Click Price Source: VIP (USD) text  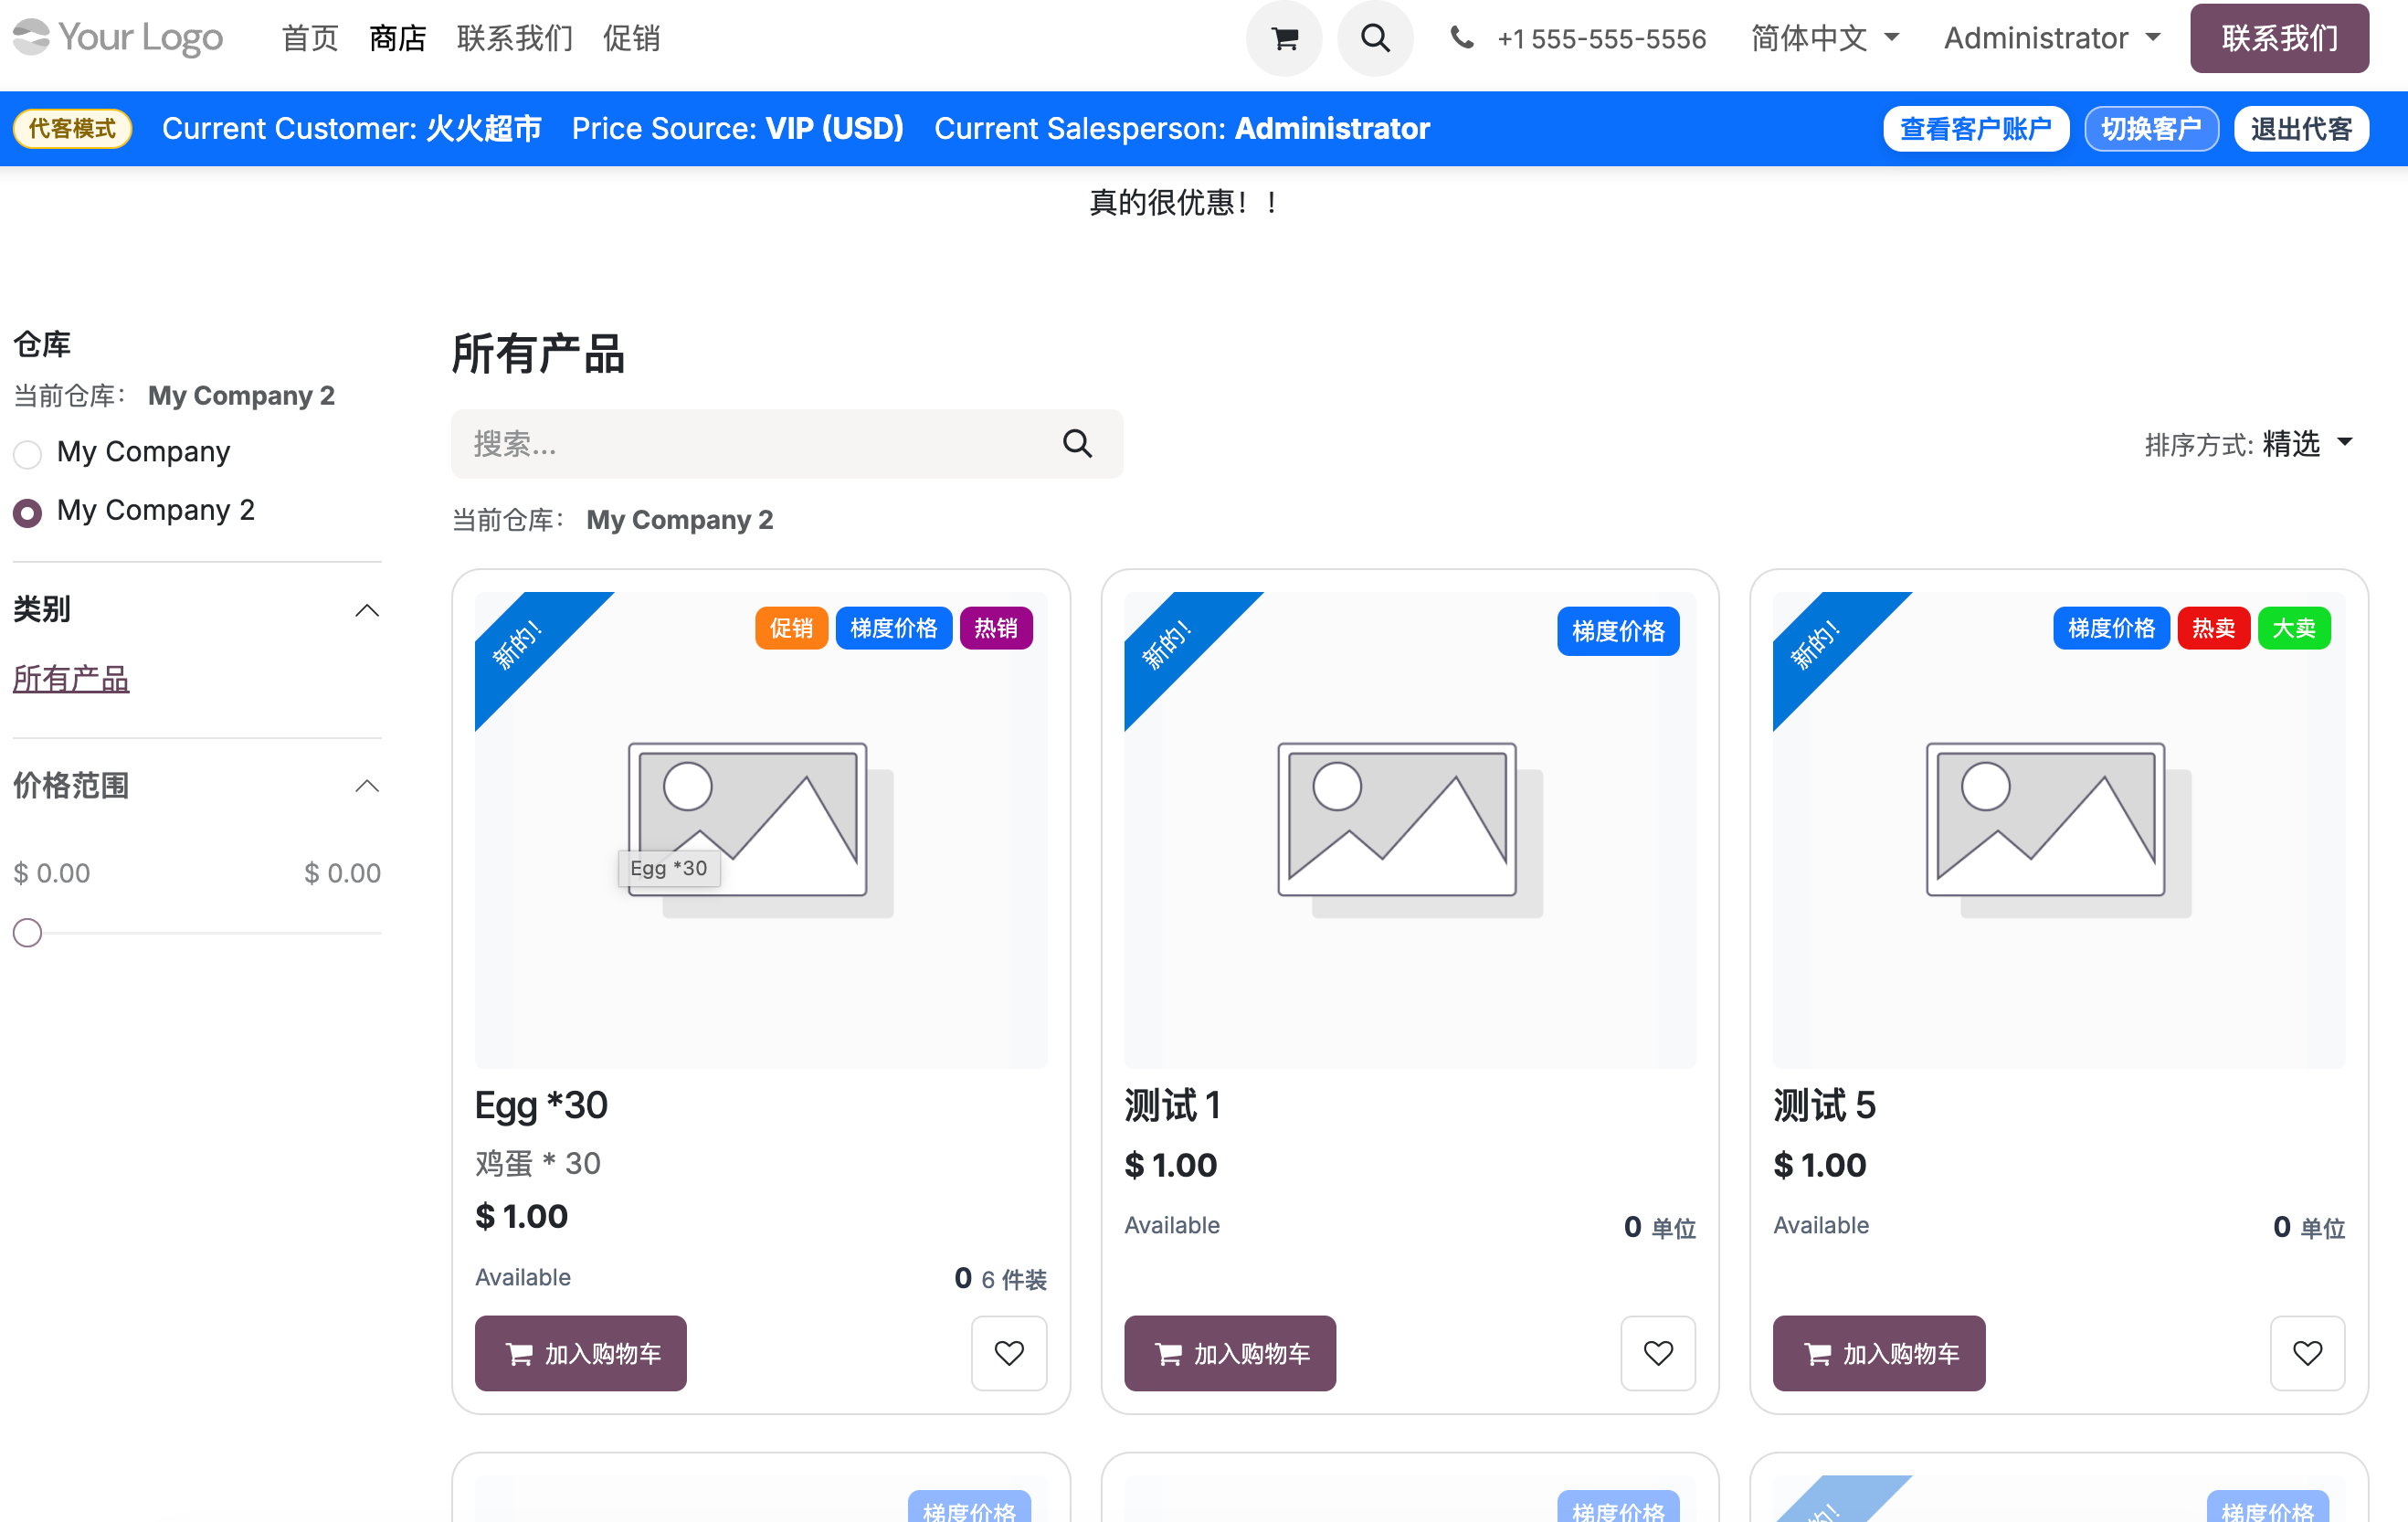pos(737,129)
